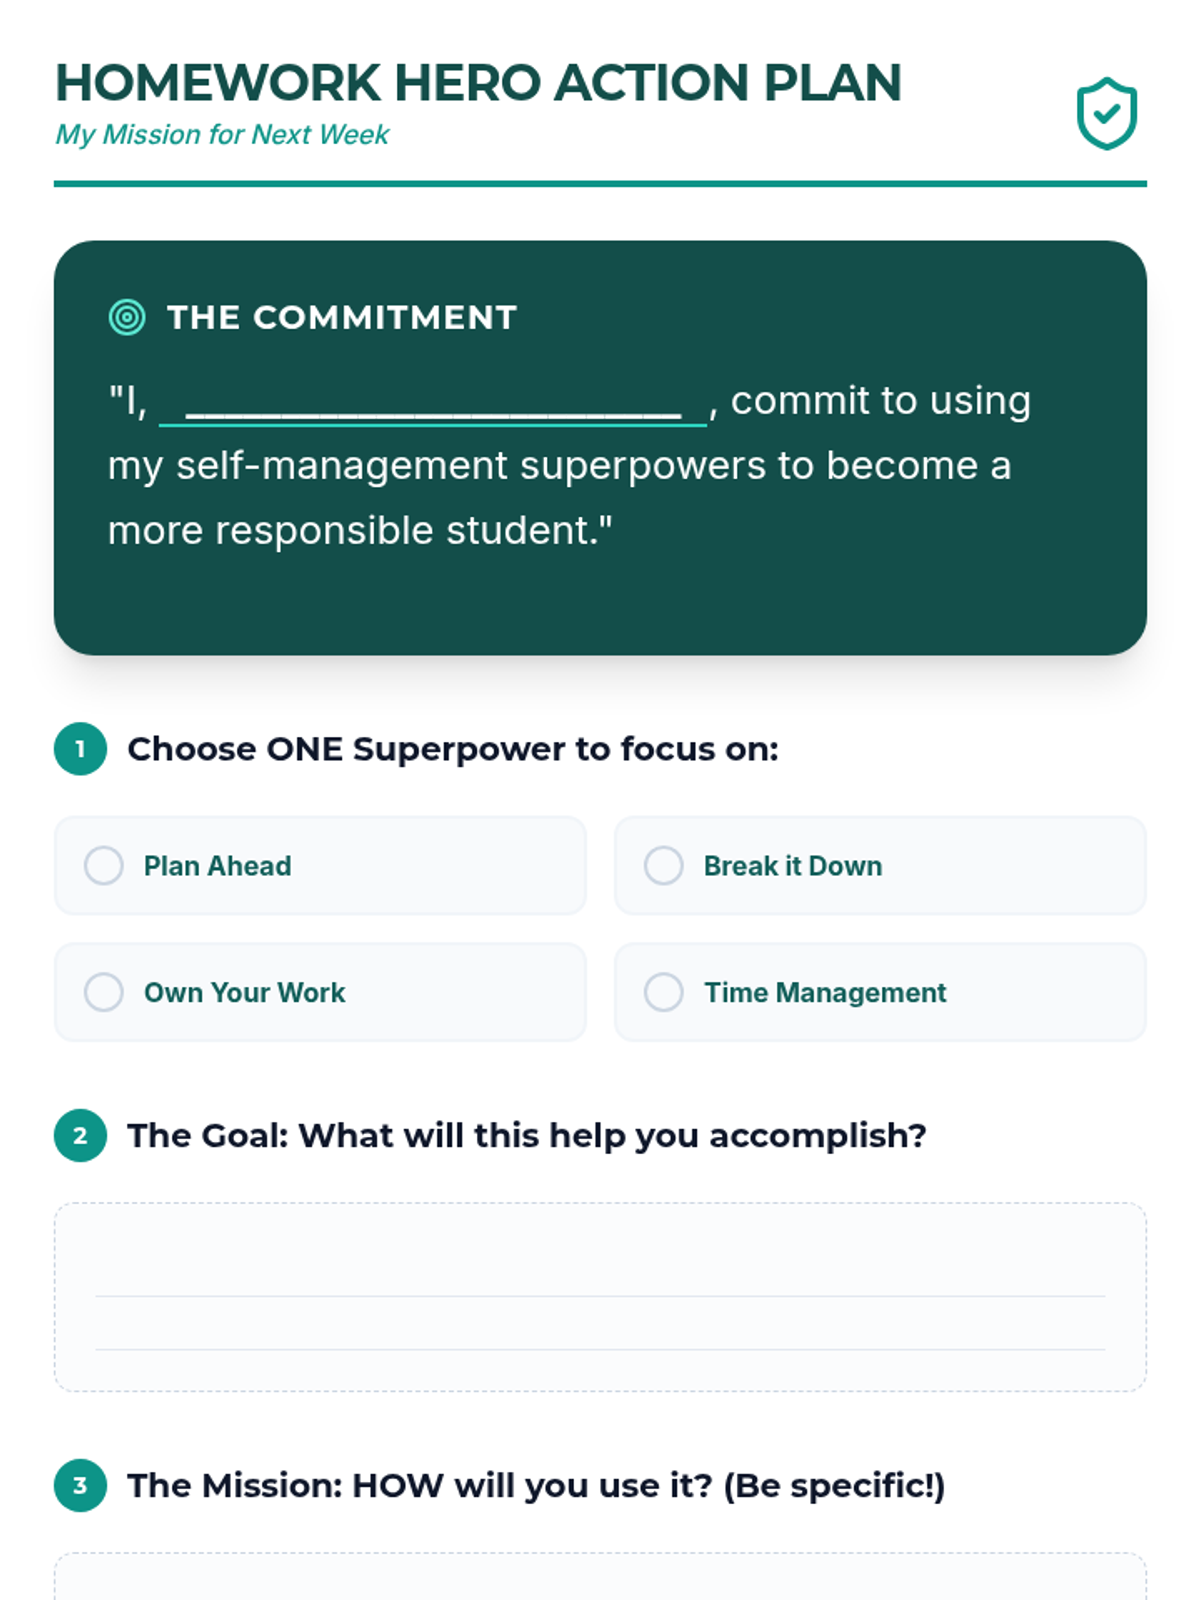Click the step 3 number badge
The image size is (1200, 1600).
click(x=81, y=1486)
